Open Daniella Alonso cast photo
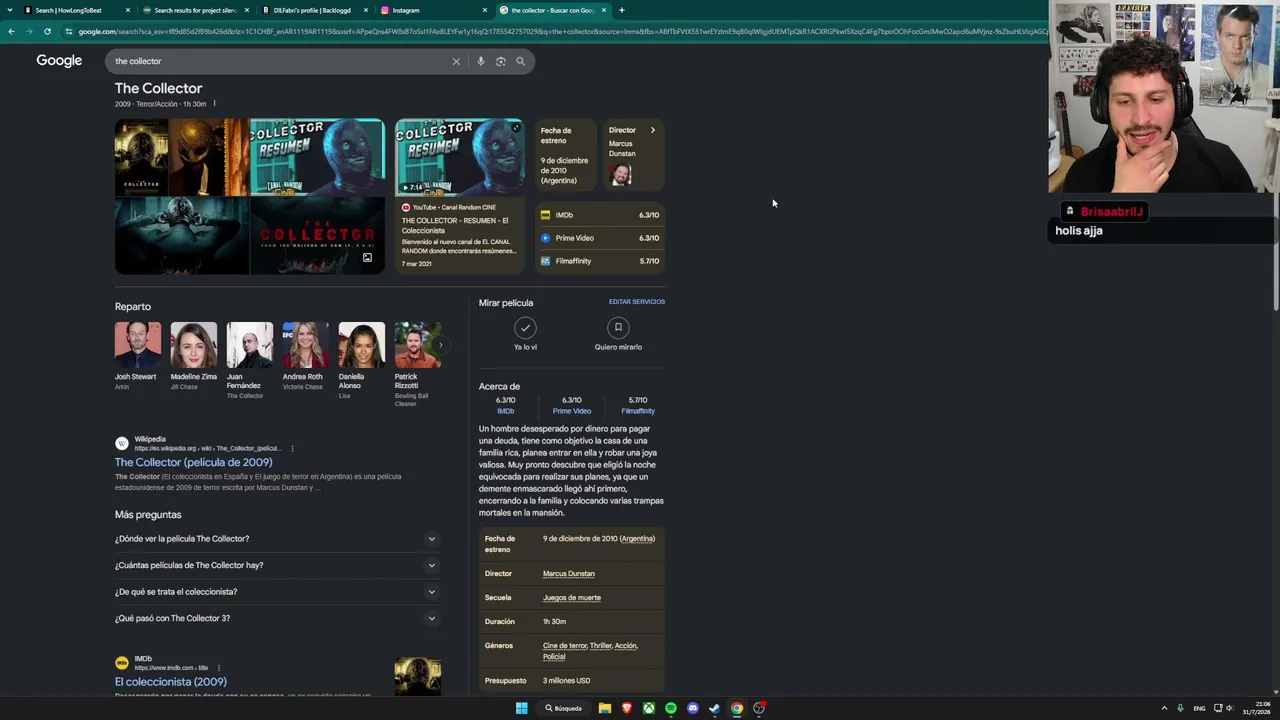This screenshot has height=720, width=1280. pos(362,345)
